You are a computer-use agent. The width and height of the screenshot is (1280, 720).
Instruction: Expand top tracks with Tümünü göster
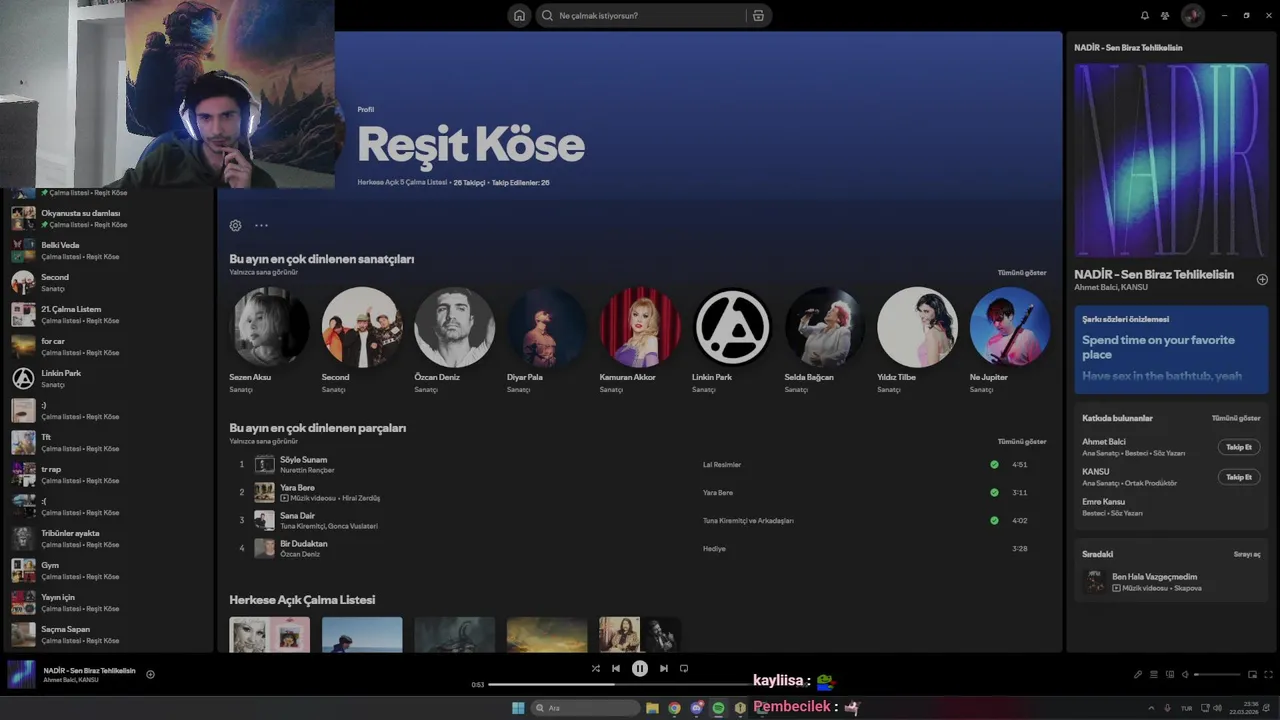[x=1022, y=442]
